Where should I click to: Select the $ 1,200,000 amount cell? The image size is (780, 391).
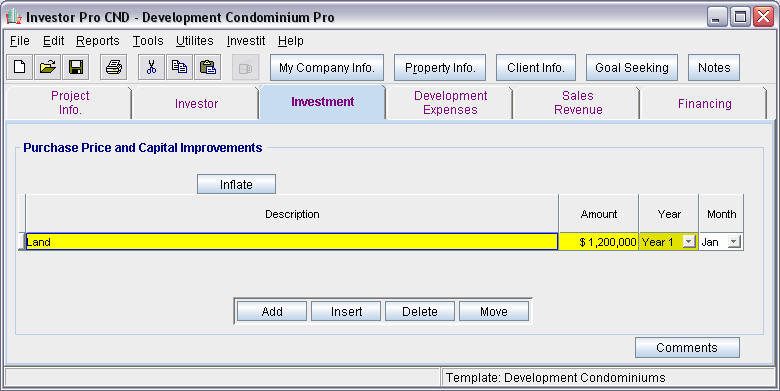tap(599, 242)
